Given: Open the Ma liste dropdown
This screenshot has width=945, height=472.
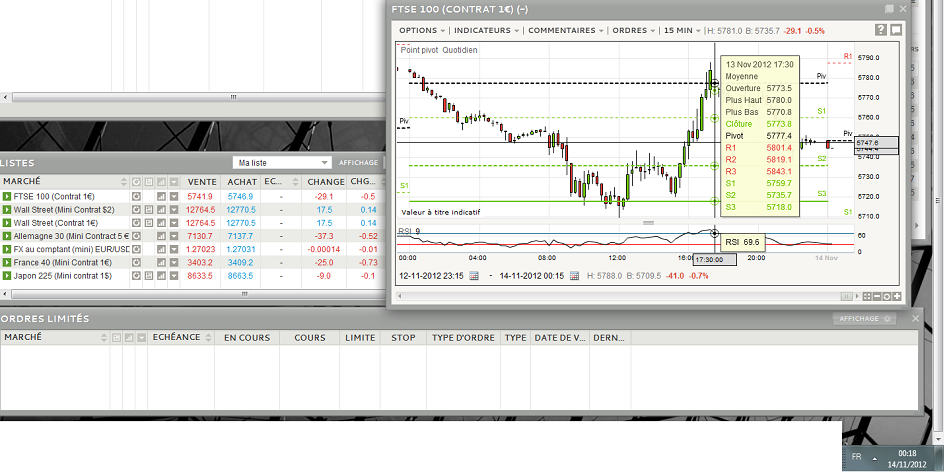Looking at the screenshot, I should pyautogui.click(x=282, y=163).
